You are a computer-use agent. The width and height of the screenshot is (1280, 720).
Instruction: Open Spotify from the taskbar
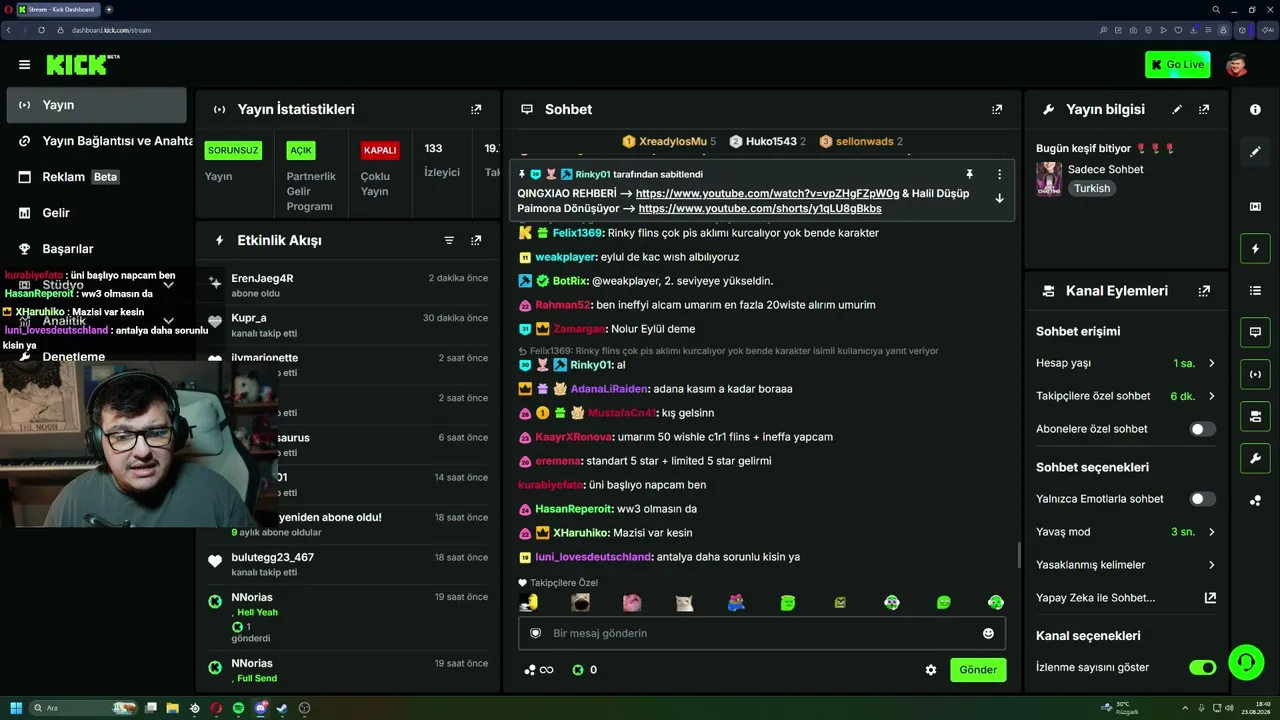pos(238,708)
